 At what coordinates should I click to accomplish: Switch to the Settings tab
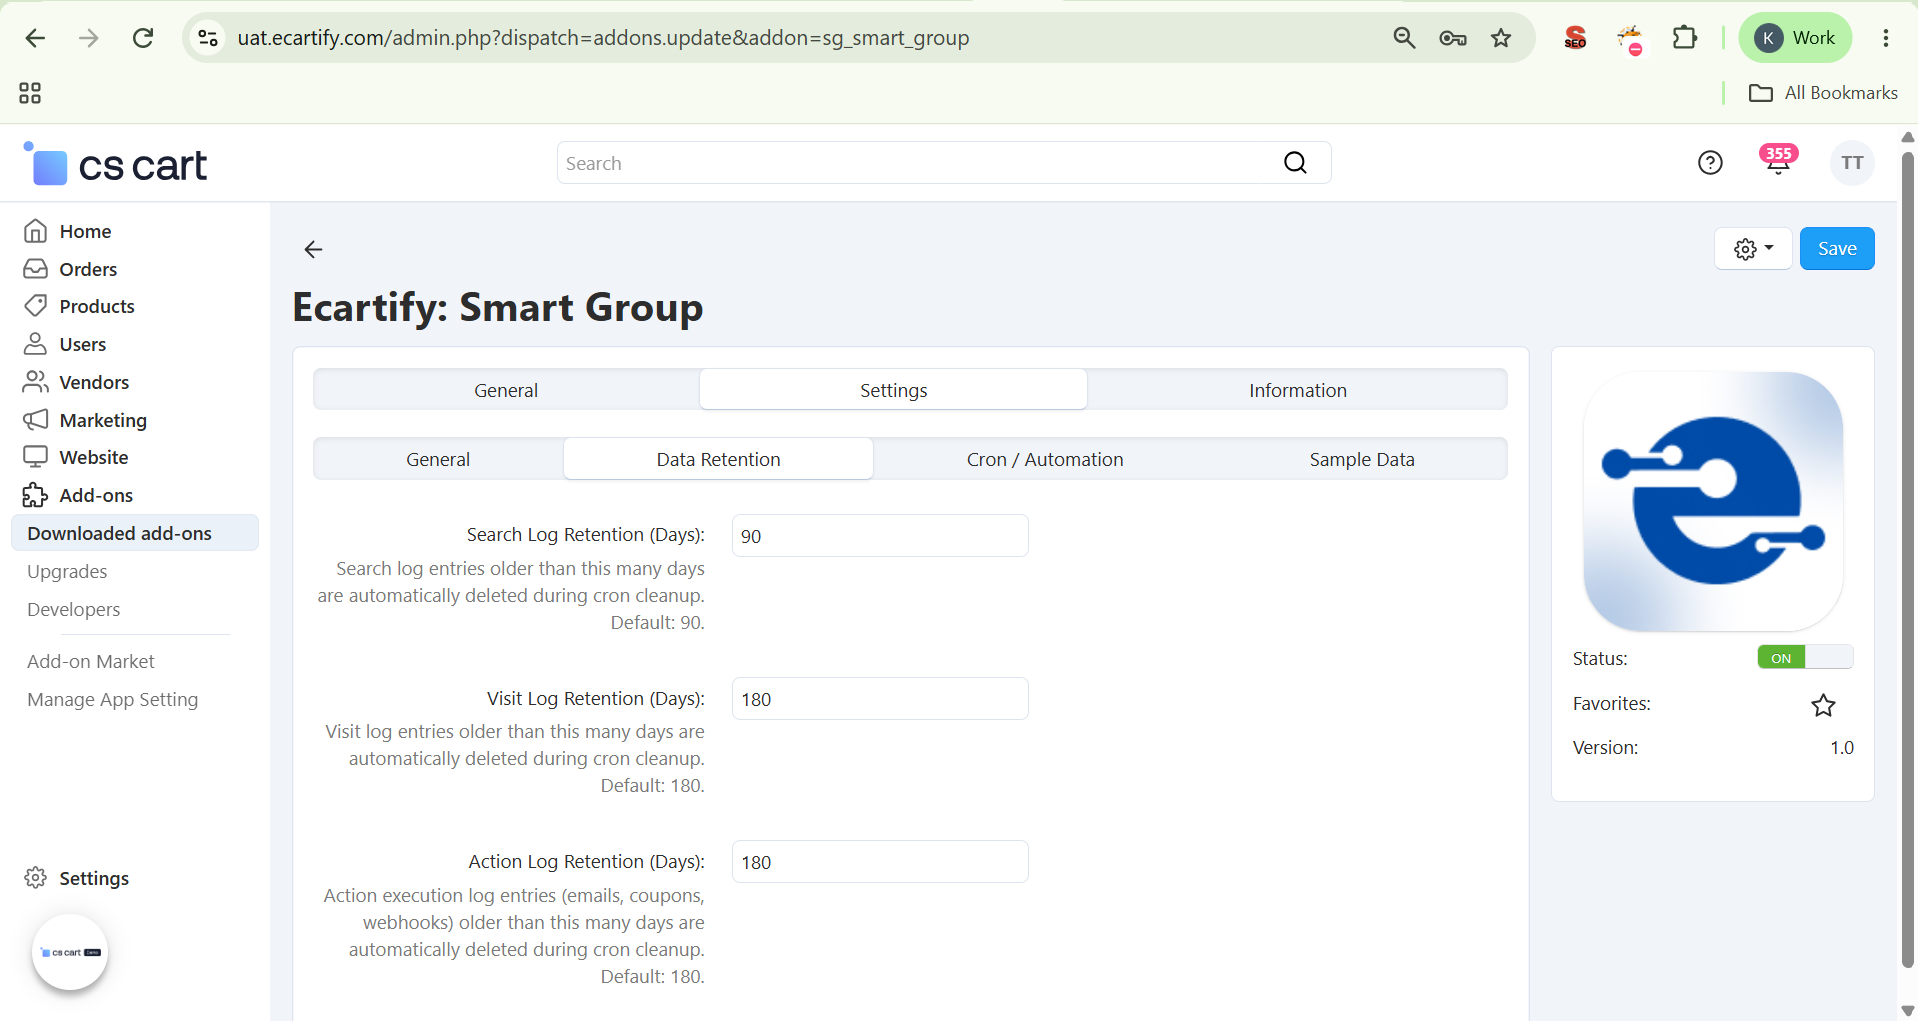893,390
